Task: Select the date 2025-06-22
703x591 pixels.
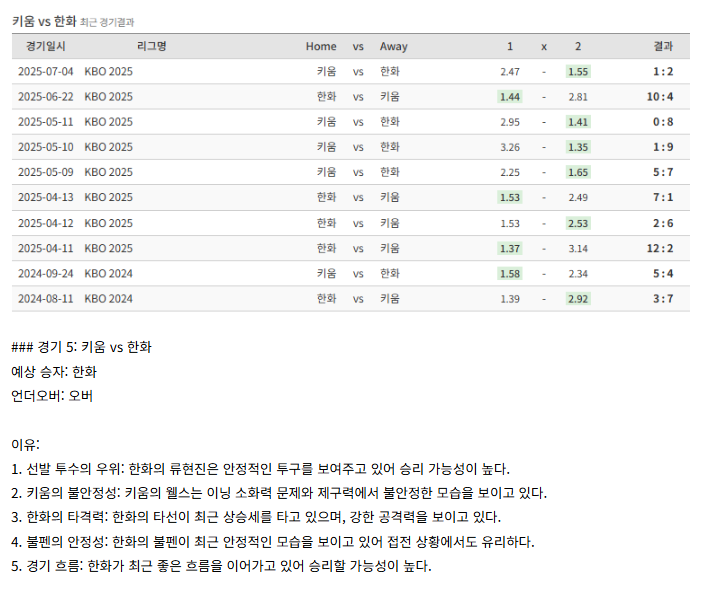Action: (x=45, y=96)
